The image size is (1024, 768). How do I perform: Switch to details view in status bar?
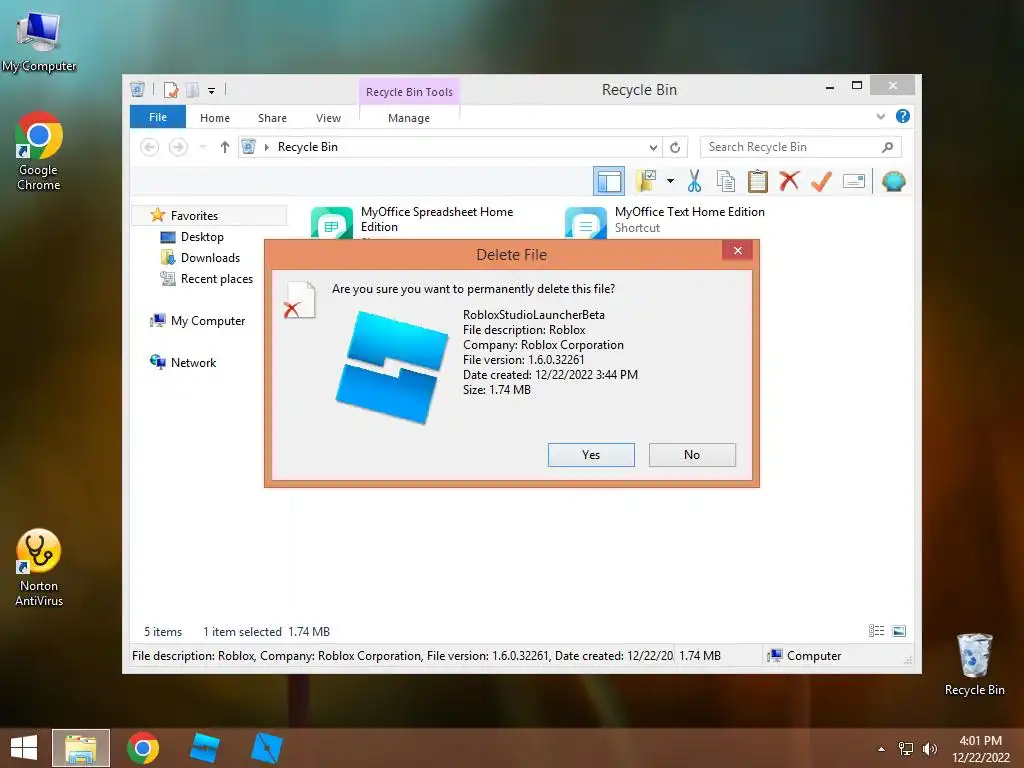click(876, 631)
